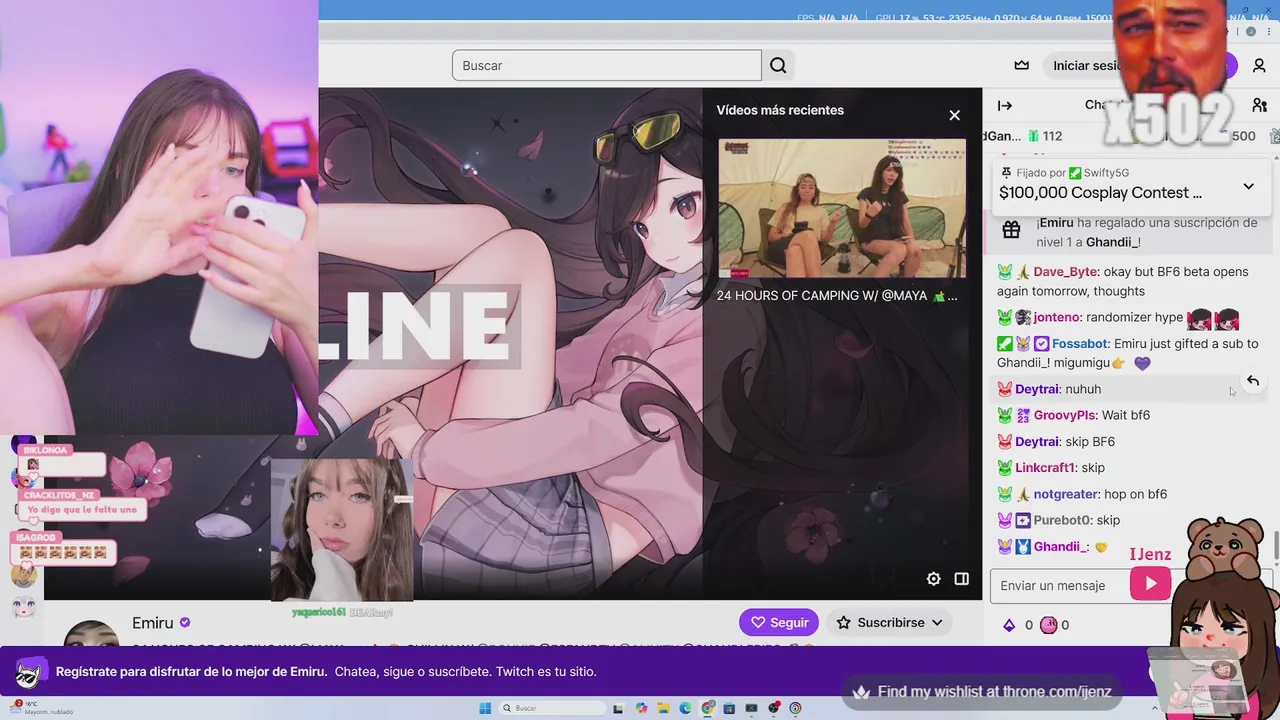Image resolution: width=1280 pixels, height=720 pixels.
Task: Click the gift icon on Emiru's sub notice
Action: point(1011,230)
